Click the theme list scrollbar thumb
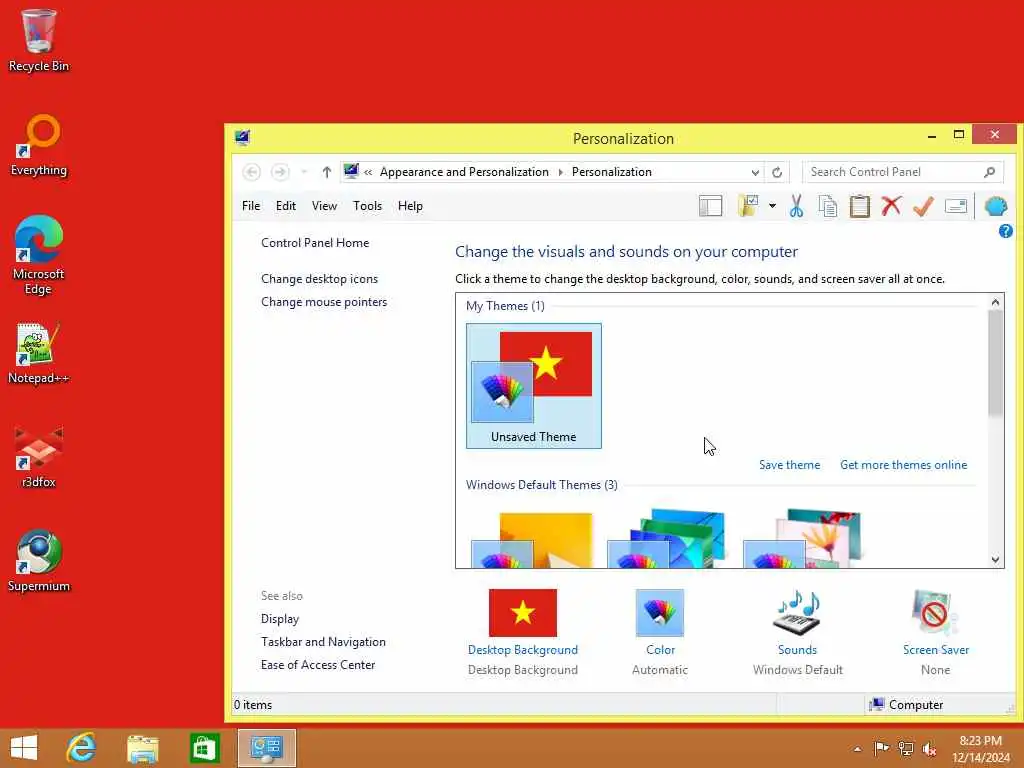Screen dimensions: 1024x768 [995, 362]
